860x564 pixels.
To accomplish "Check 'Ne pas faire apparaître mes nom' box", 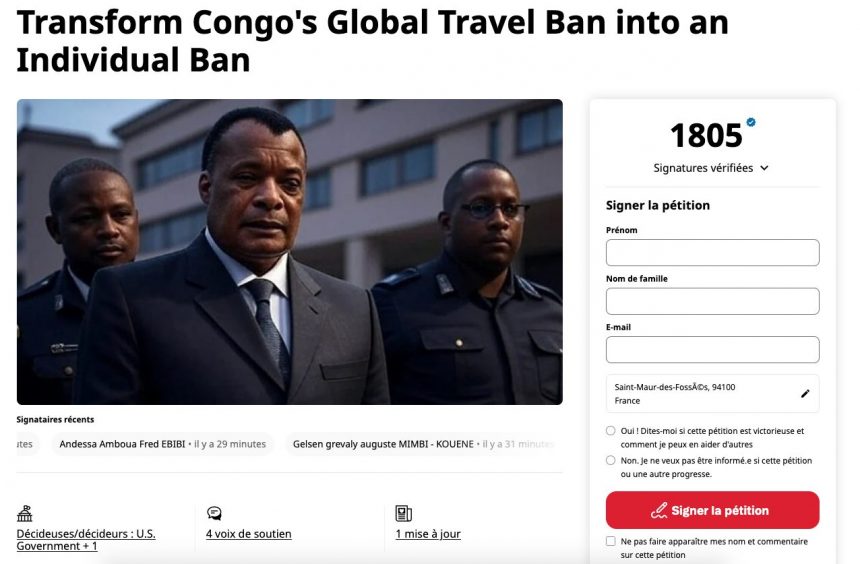I will coord(611,541).
